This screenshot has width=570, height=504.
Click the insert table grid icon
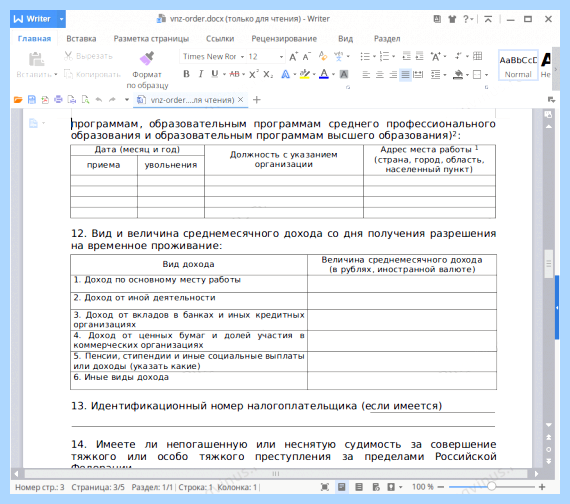coord(478,56)
